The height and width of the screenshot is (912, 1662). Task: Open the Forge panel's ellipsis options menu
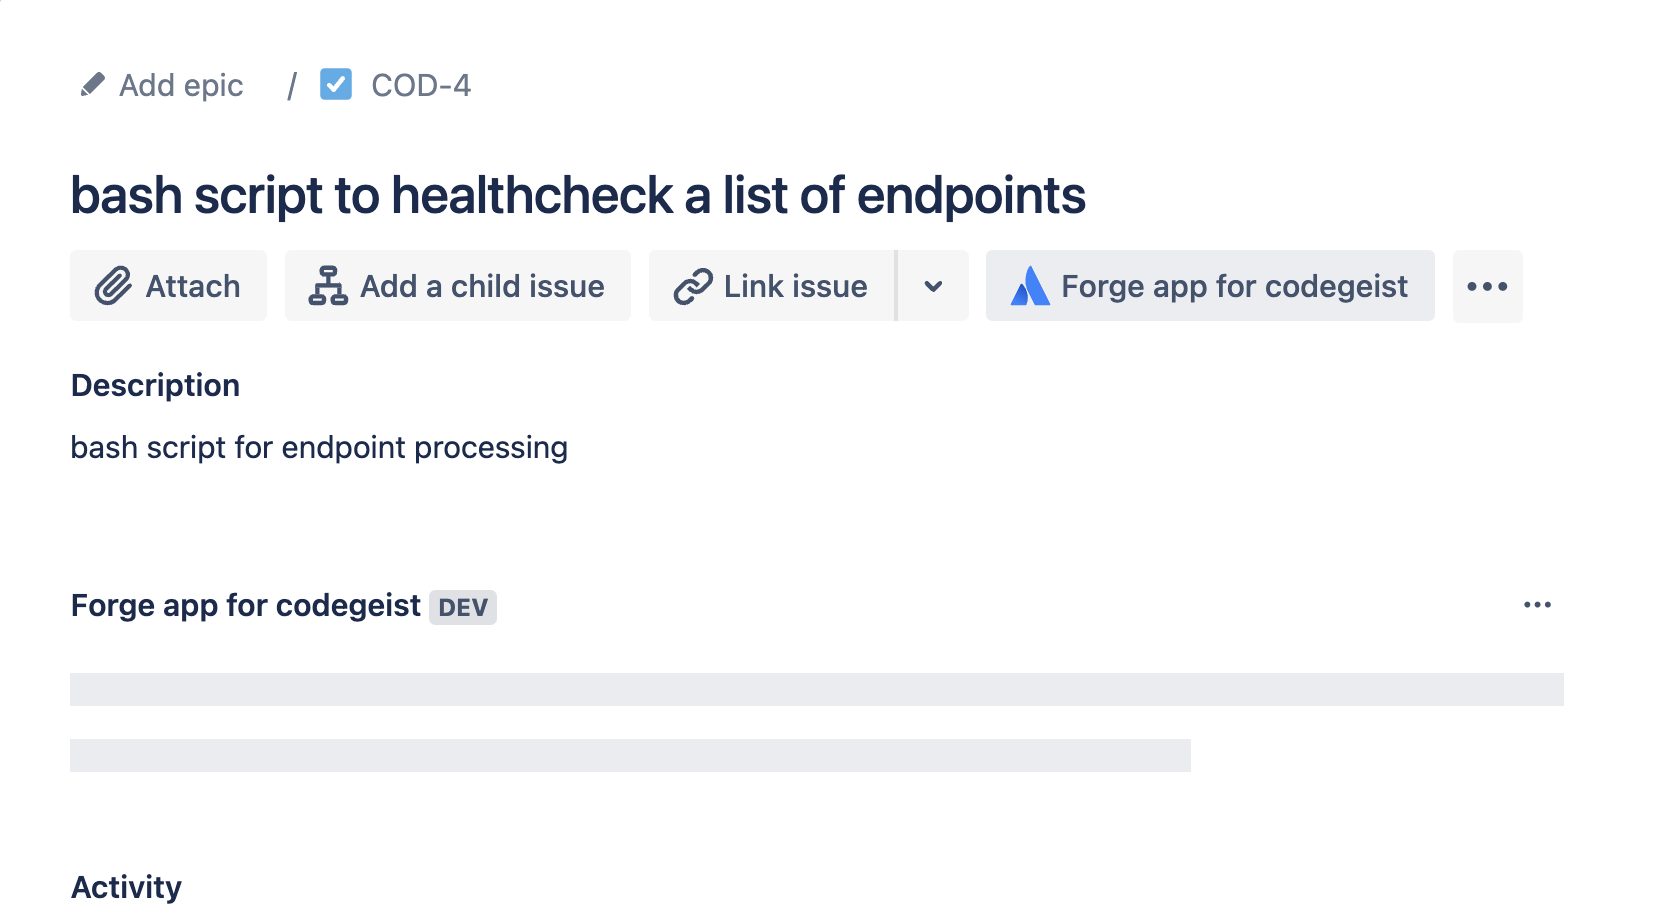pos(1537,605)
